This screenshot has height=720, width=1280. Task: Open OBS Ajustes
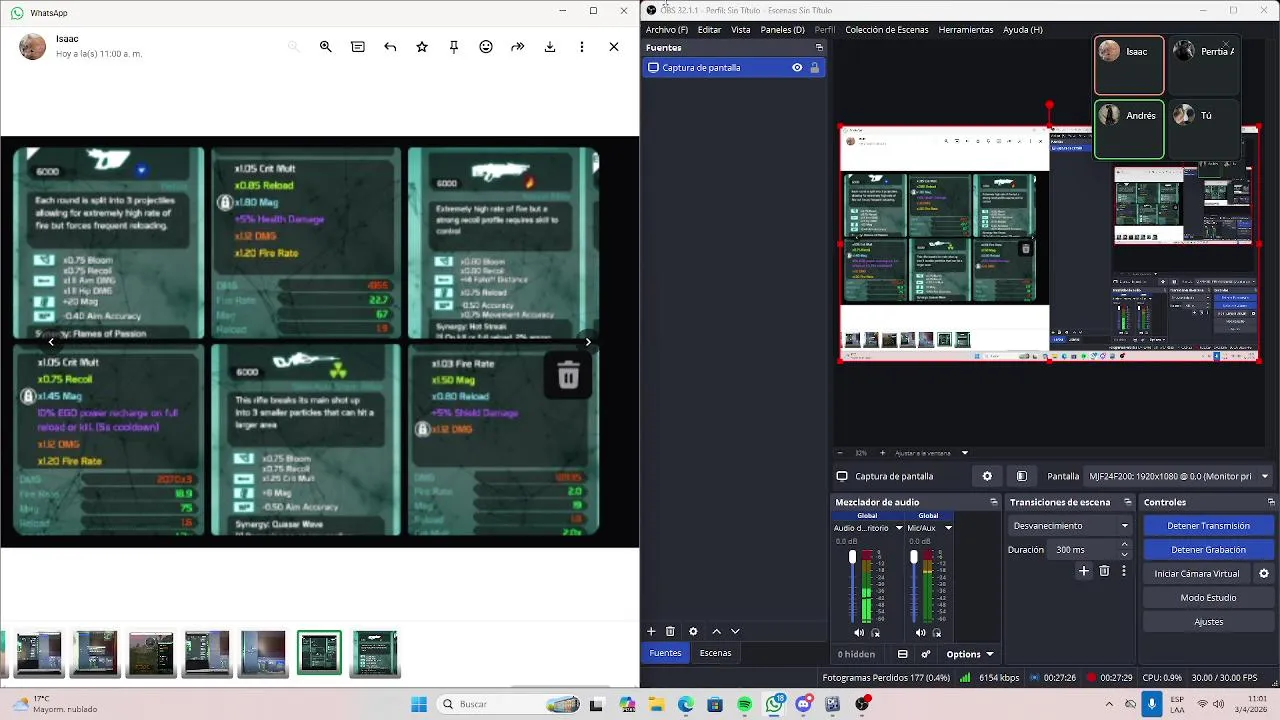click(1208, 622)
